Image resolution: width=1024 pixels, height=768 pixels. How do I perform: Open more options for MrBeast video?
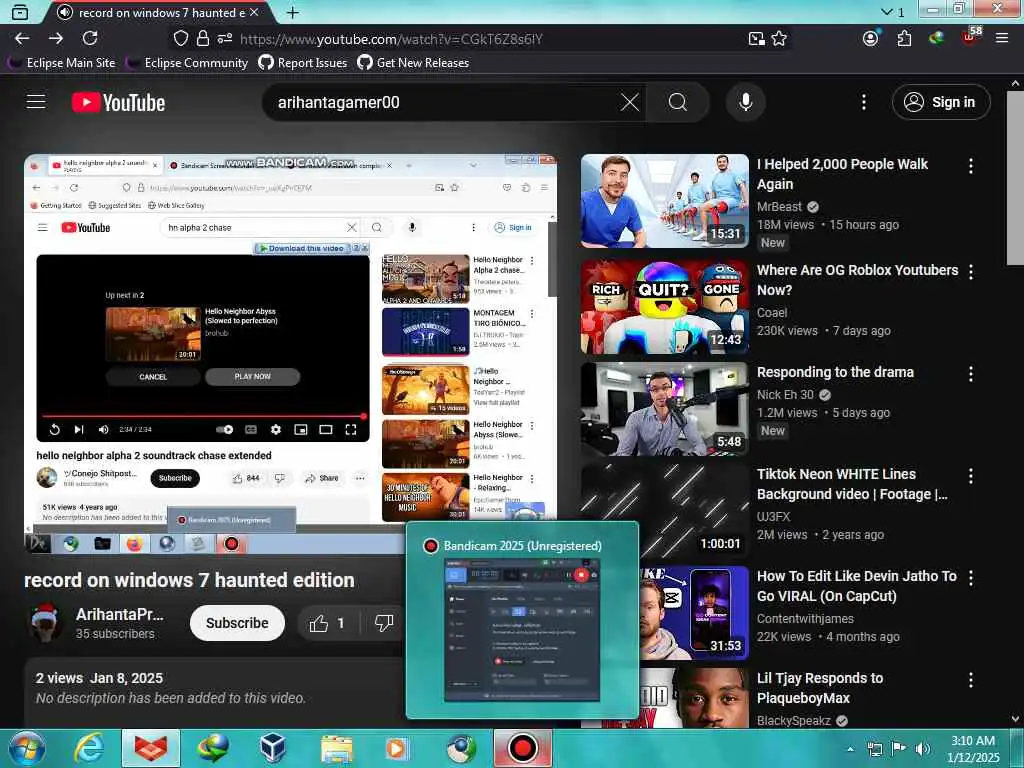coord(971,166)
